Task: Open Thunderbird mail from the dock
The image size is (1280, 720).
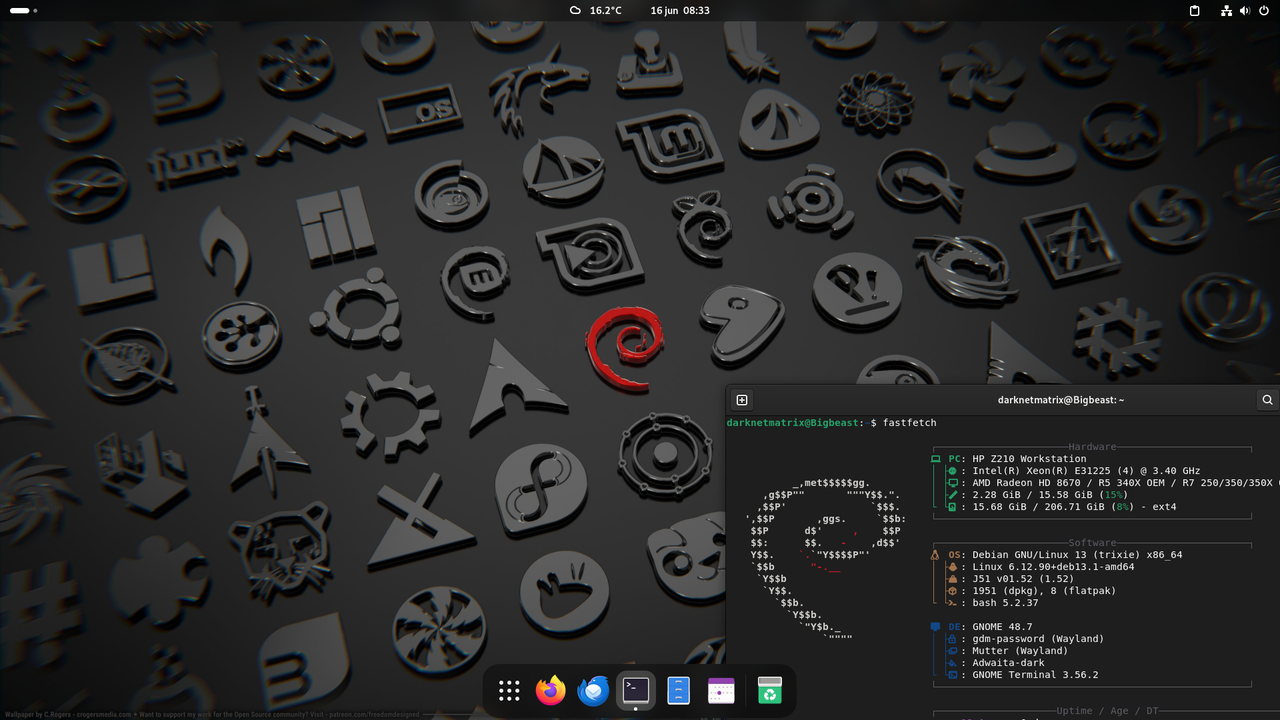Action: [593, 690]
